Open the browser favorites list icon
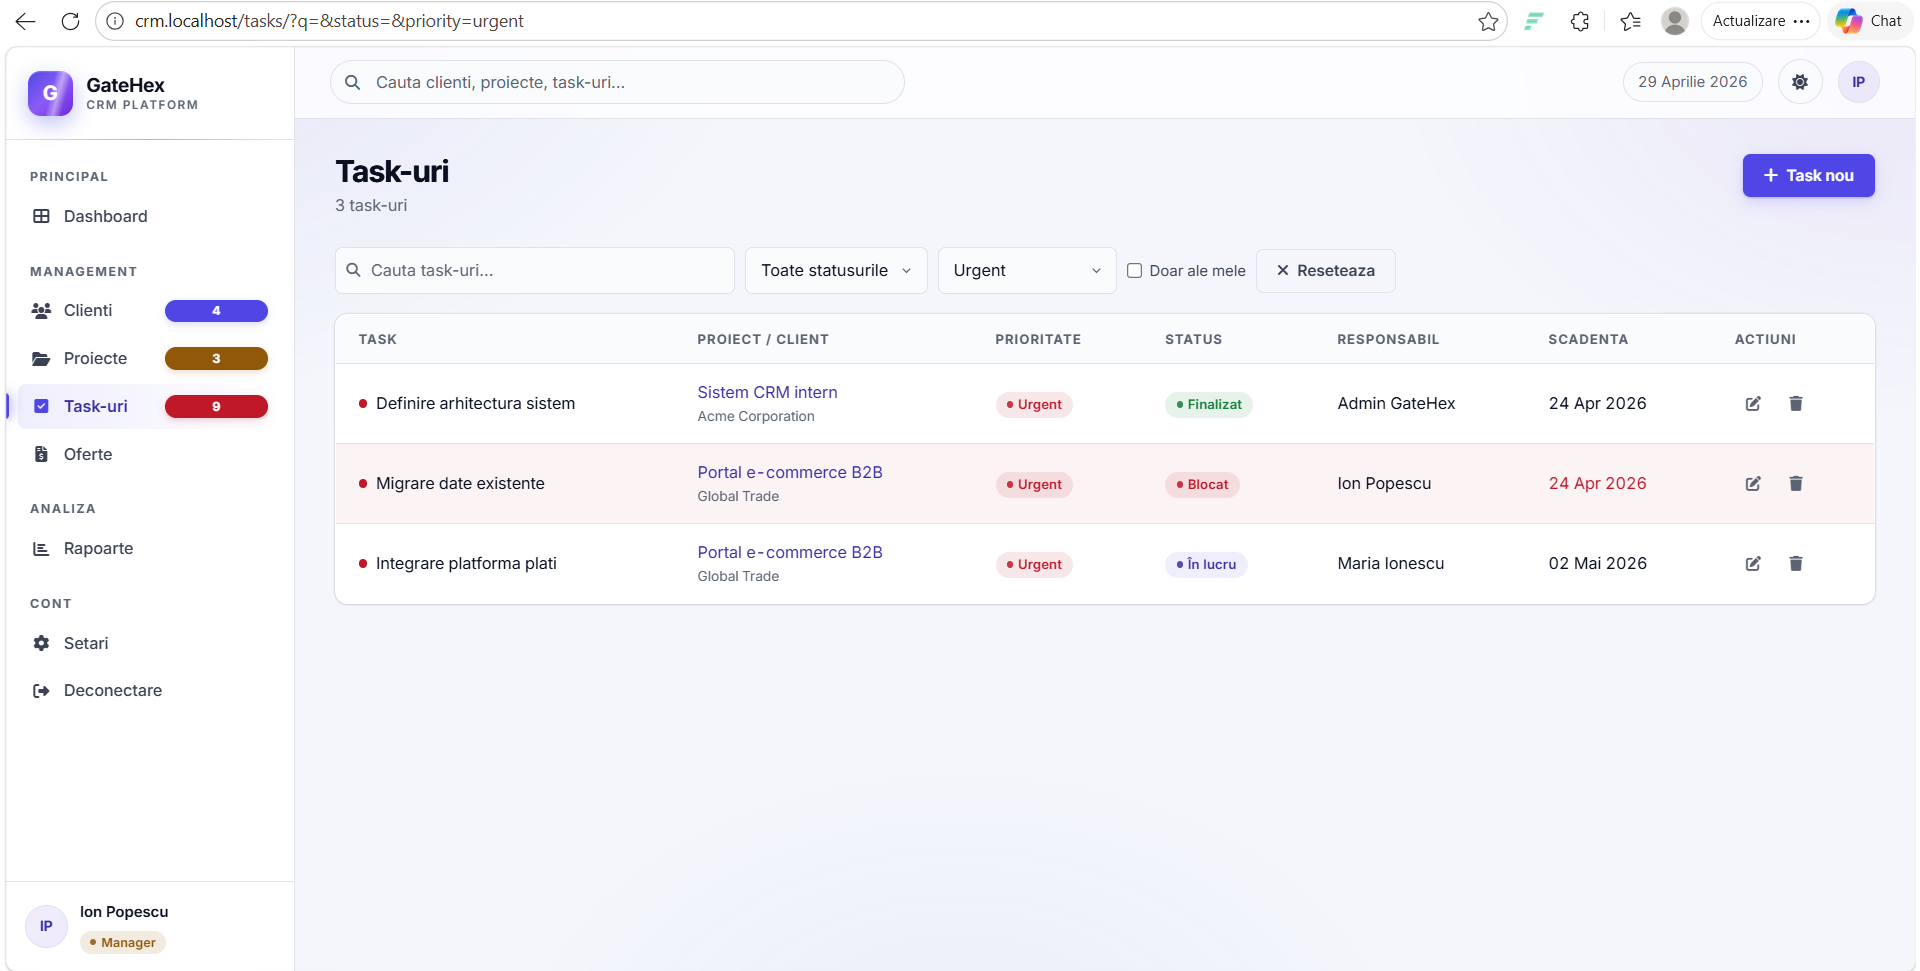This screenshot has width=1920, height=971. pyautogui.click(x=1631, y=21)
